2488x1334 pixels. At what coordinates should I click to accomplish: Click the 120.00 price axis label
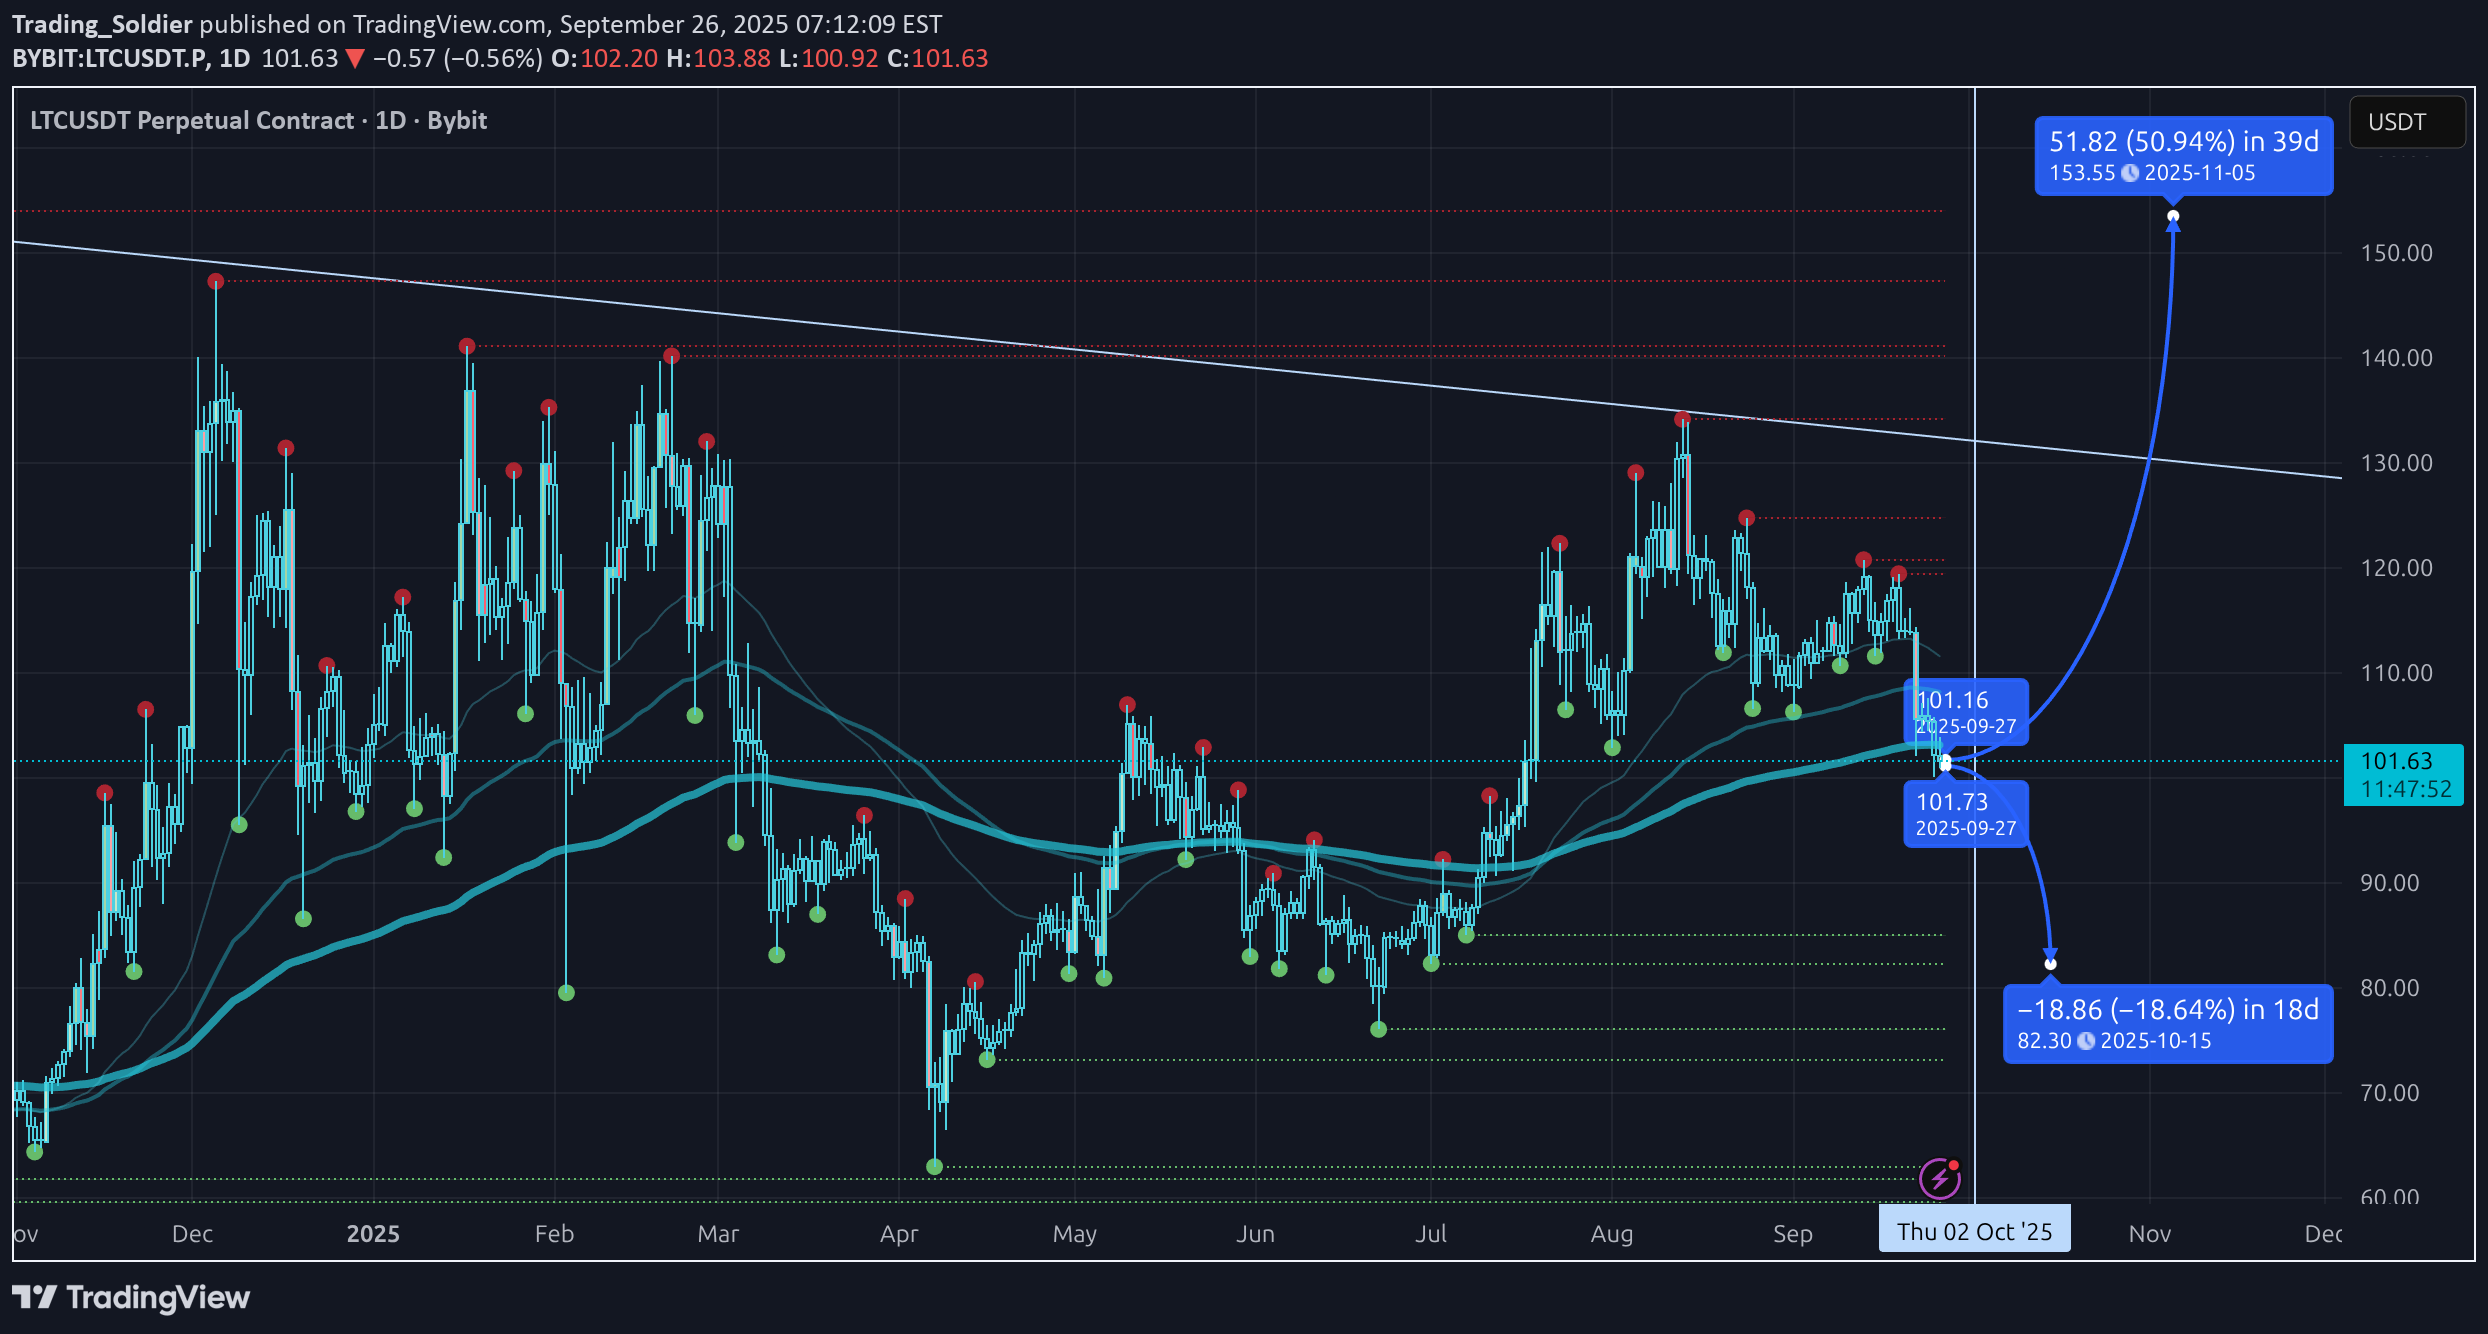click(2396, 568)
